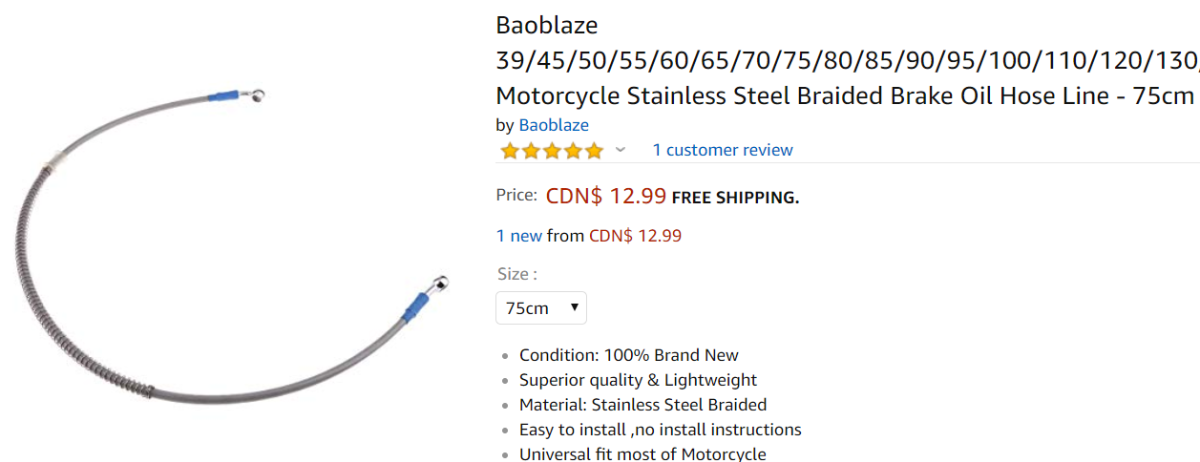Click the Superior quality & Lightweight bullet
This screenshot has width=1200, height=462.
[x=637, y=380]
